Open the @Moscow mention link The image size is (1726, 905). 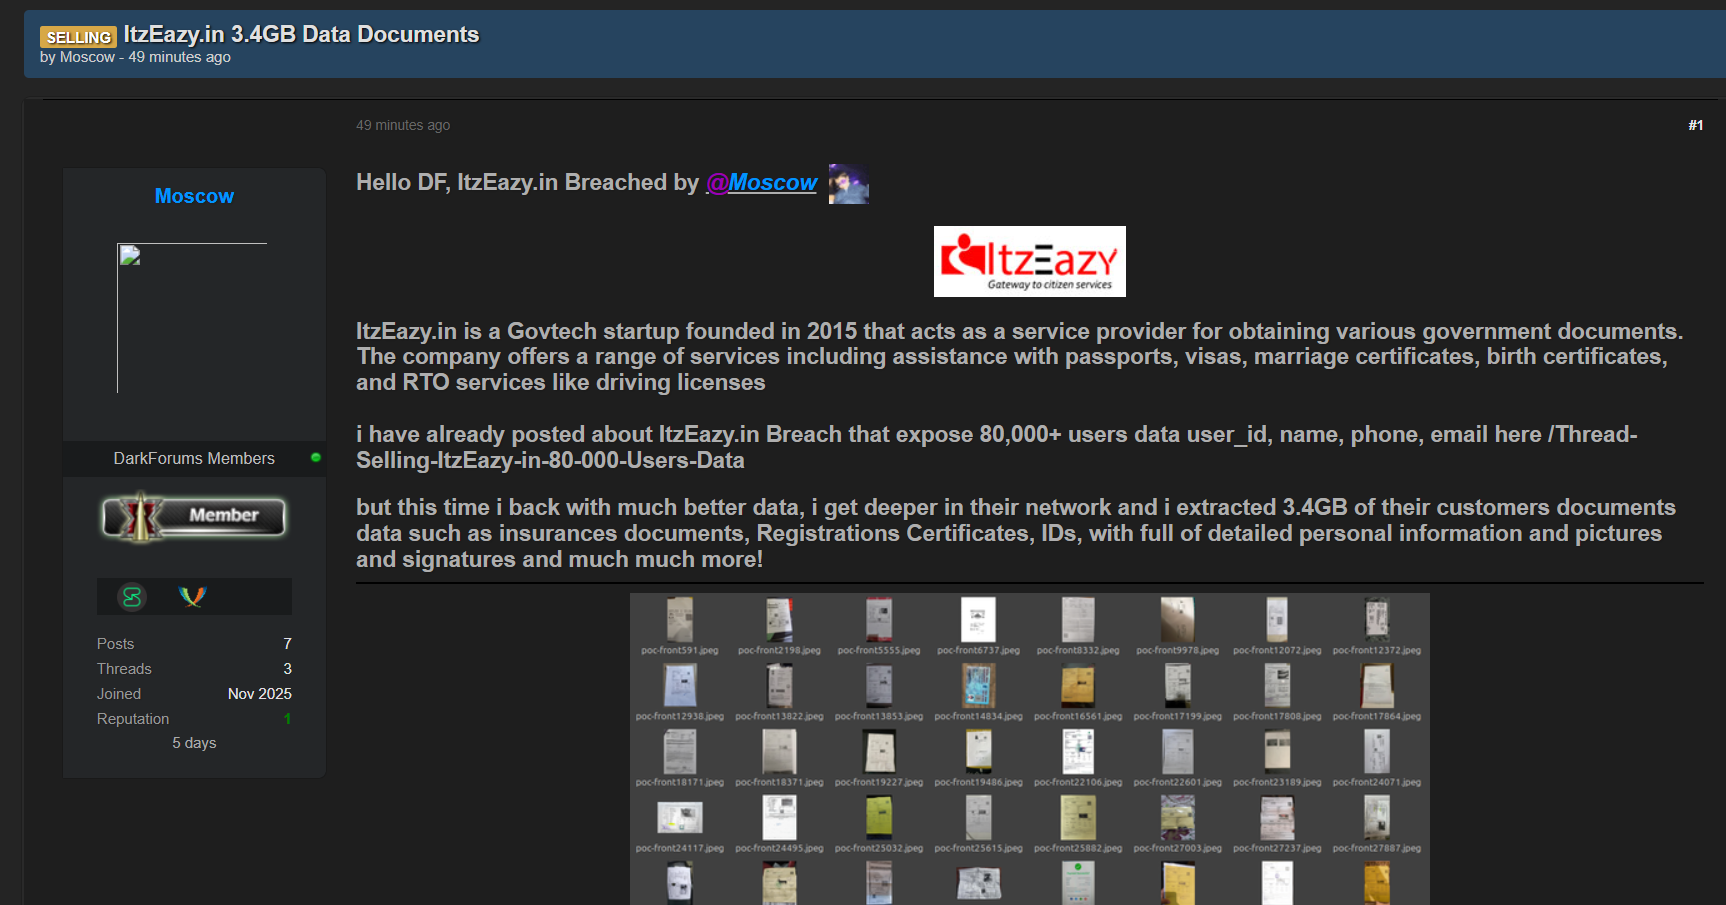click(x=762, y=183)
